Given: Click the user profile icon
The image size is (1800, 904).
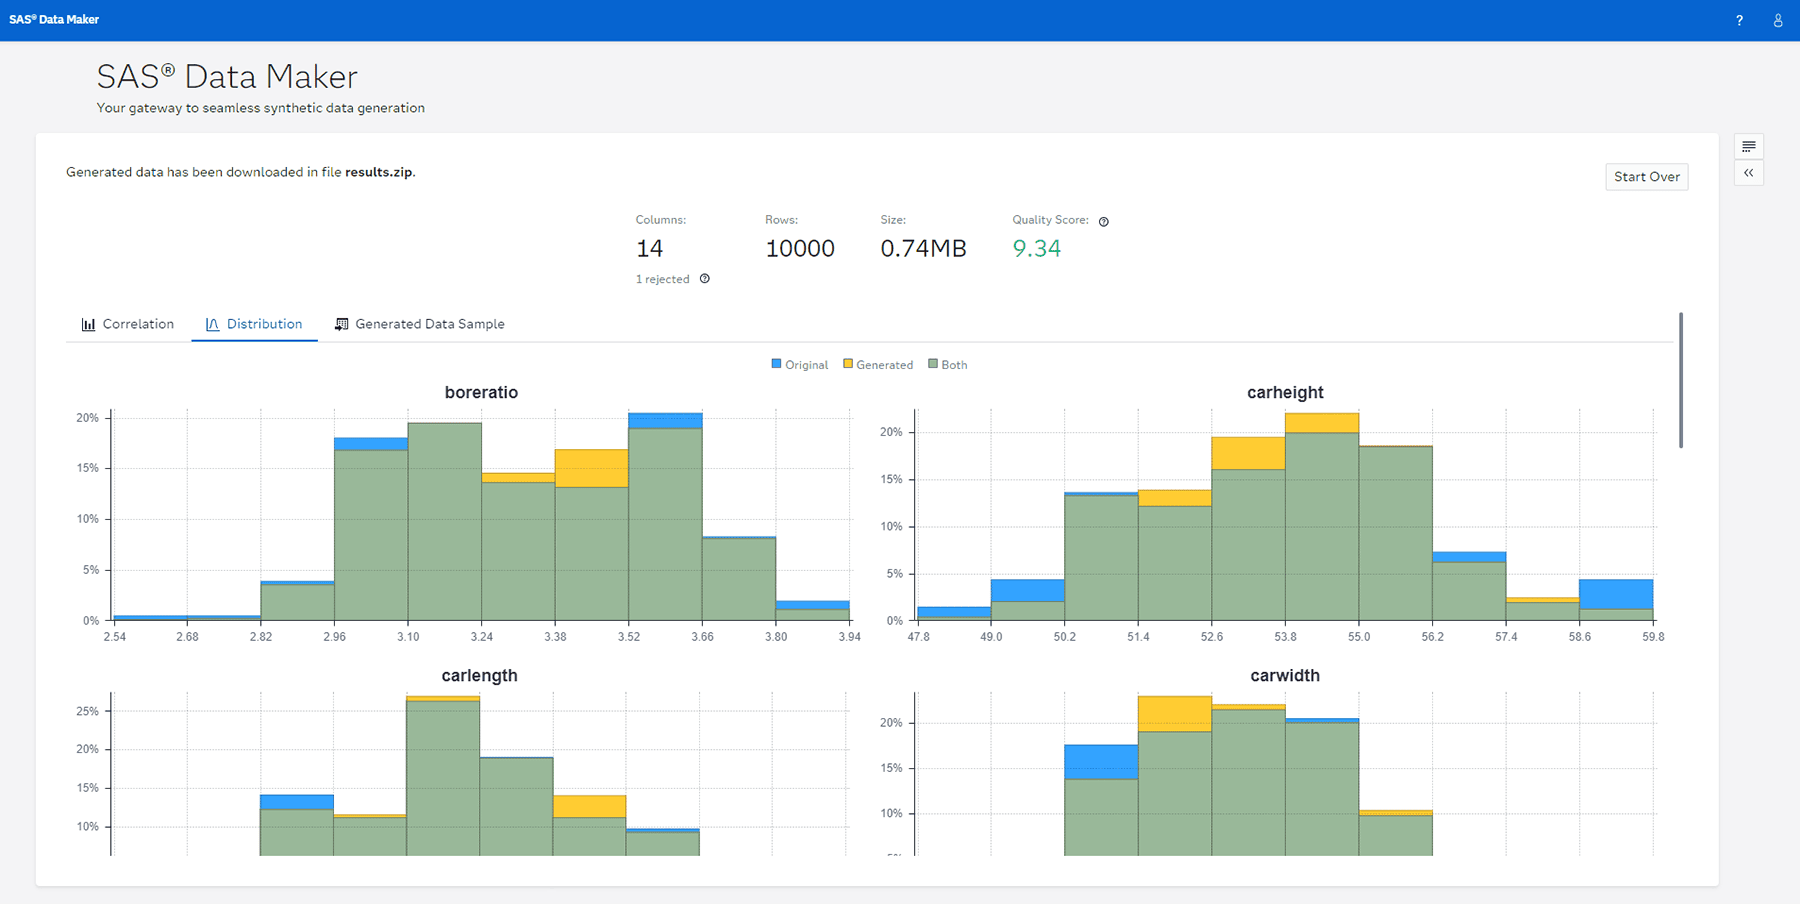Looking at the screenshot, I should (1776, 19).
